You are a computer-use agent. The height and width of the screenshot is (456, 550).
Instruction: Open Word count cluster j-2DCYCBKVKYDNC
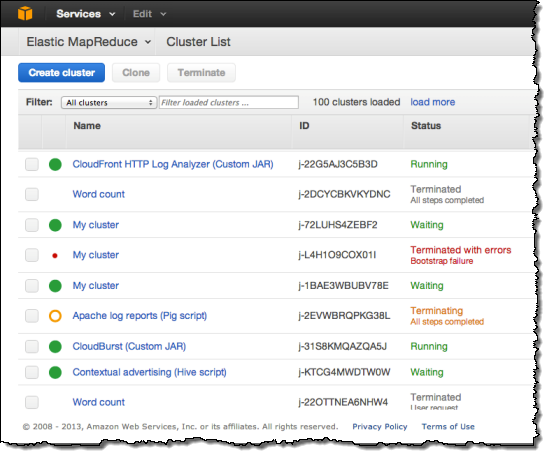click(99, 194)
